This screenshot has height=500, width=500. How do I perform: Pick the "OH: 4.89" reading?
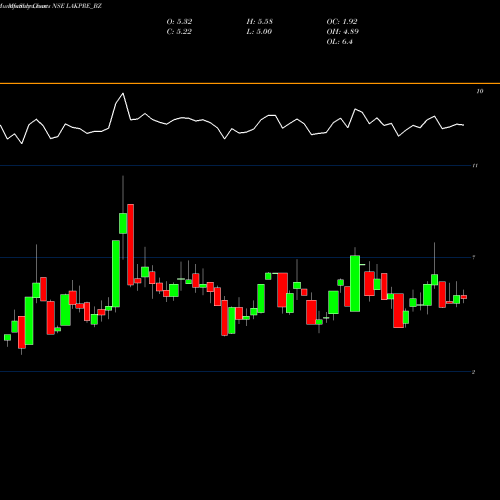tap(343, 32)
